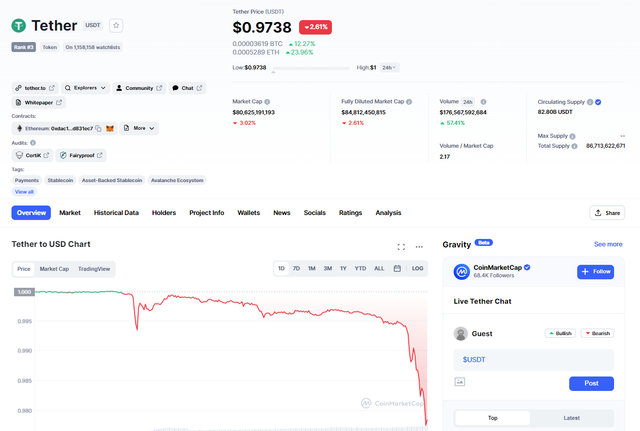The width and height of the screenshot is (640, 431).
Task: Show Circulating Supply info icon
Action: tap(590, 102)
